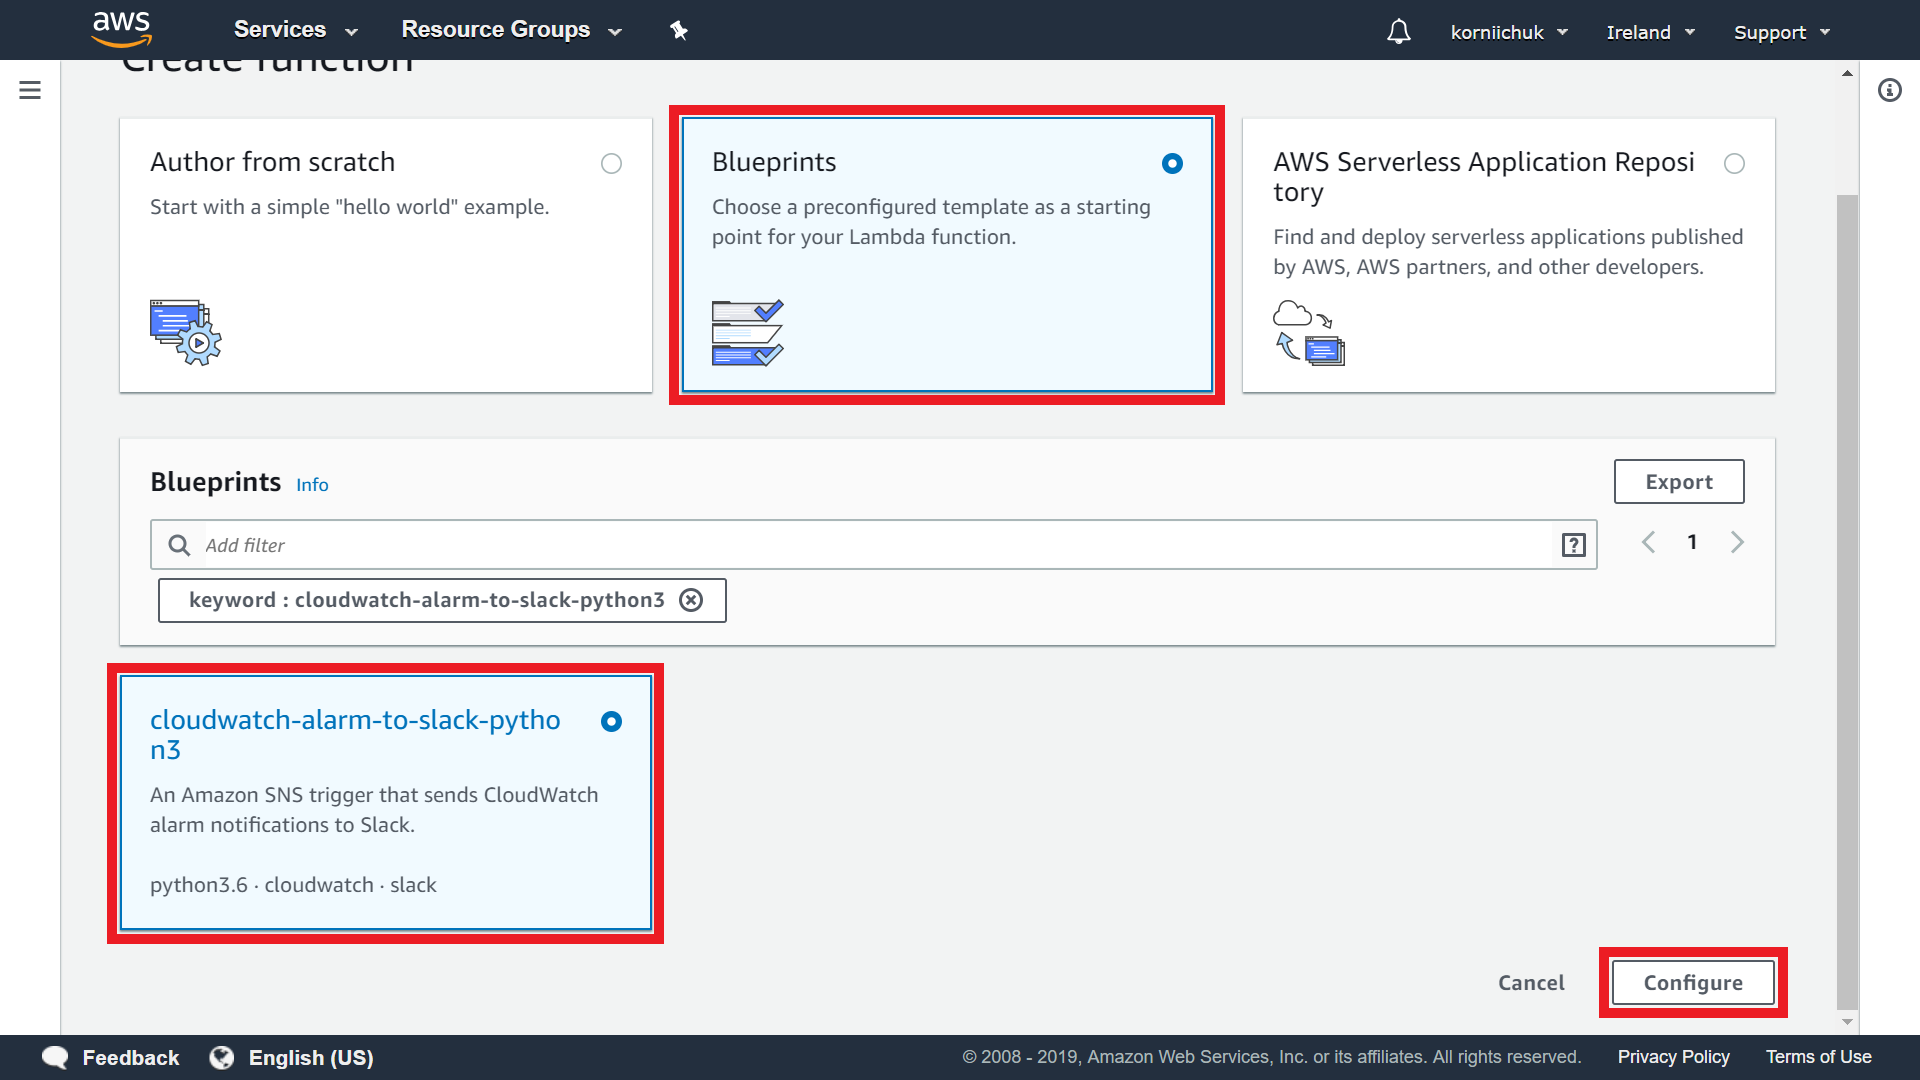Open the info panel circle icon

coord(1889,90)
